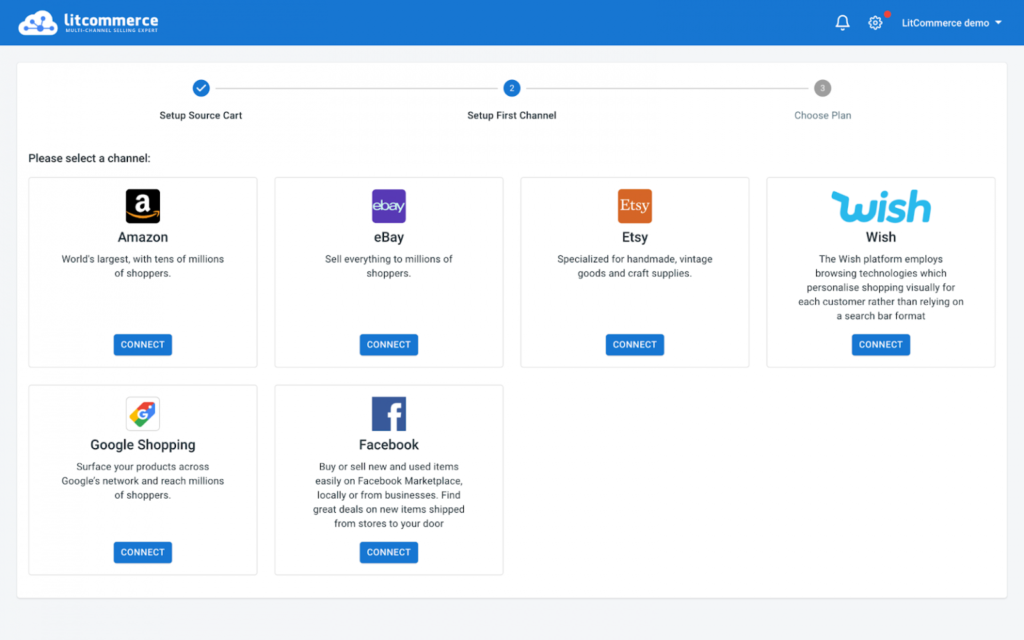Viewport: 1024px width, 640px height.
Task: Open the notifications bell
Action: click(842, 23)
